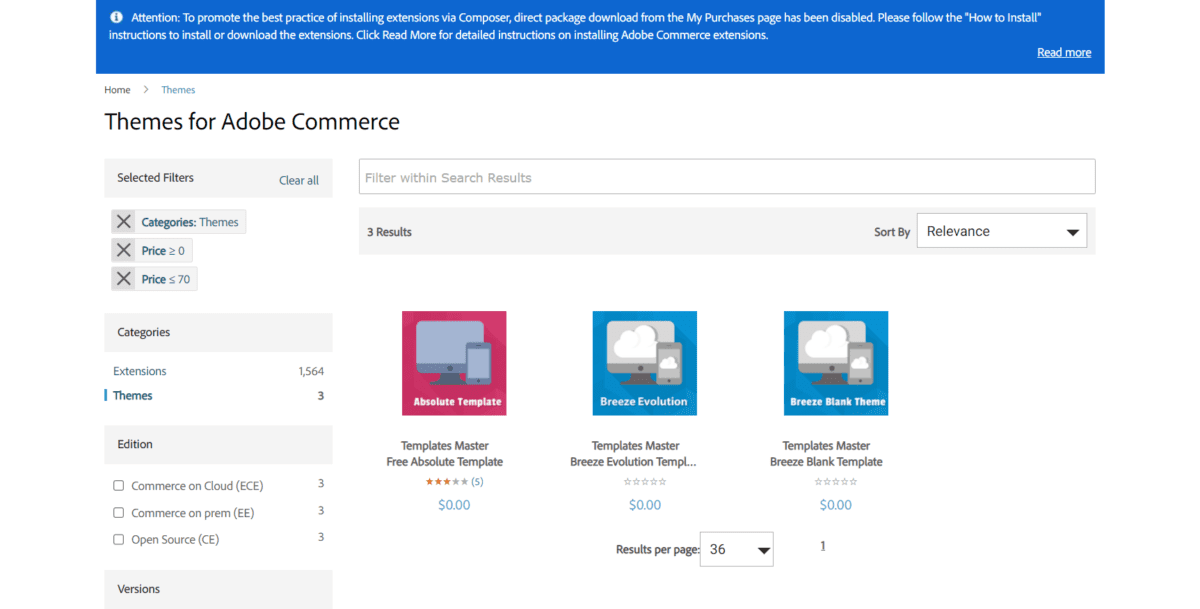
Task: Click the Selected Filters header
Action: click(x=155, y=178)
